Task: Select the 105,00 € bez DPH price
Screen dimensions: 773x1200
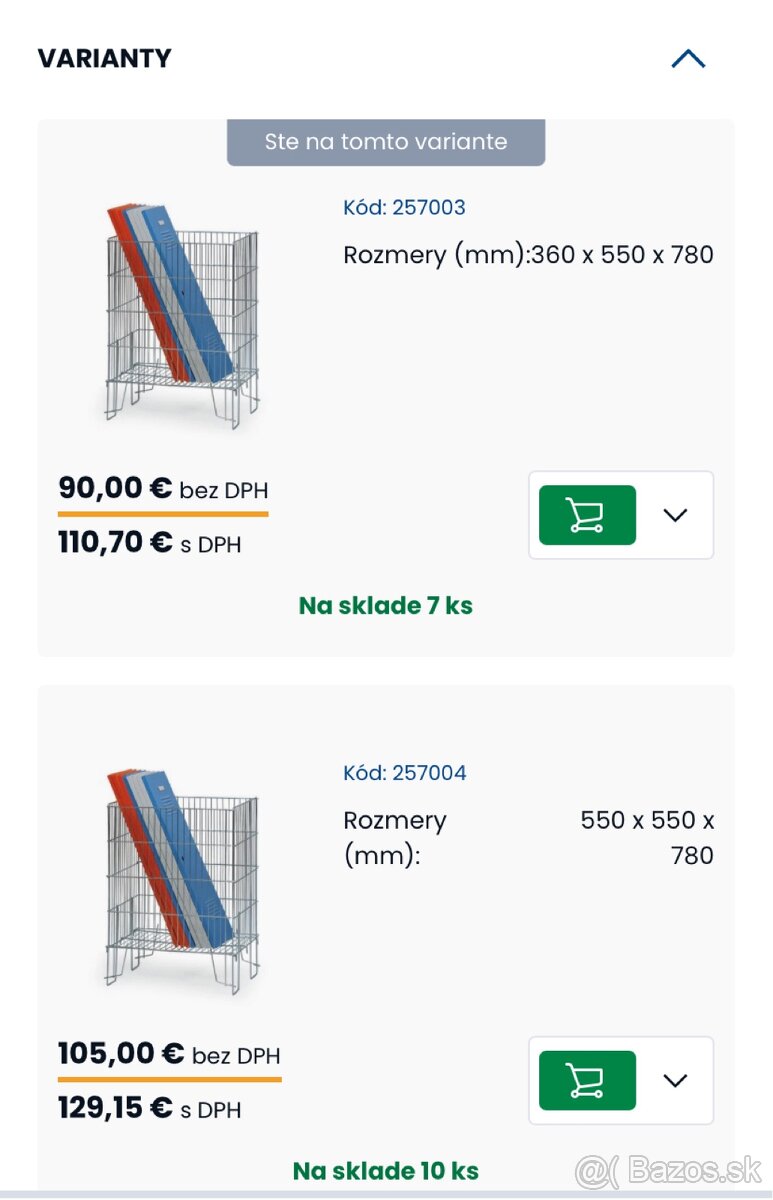Action: point(169,1054)
